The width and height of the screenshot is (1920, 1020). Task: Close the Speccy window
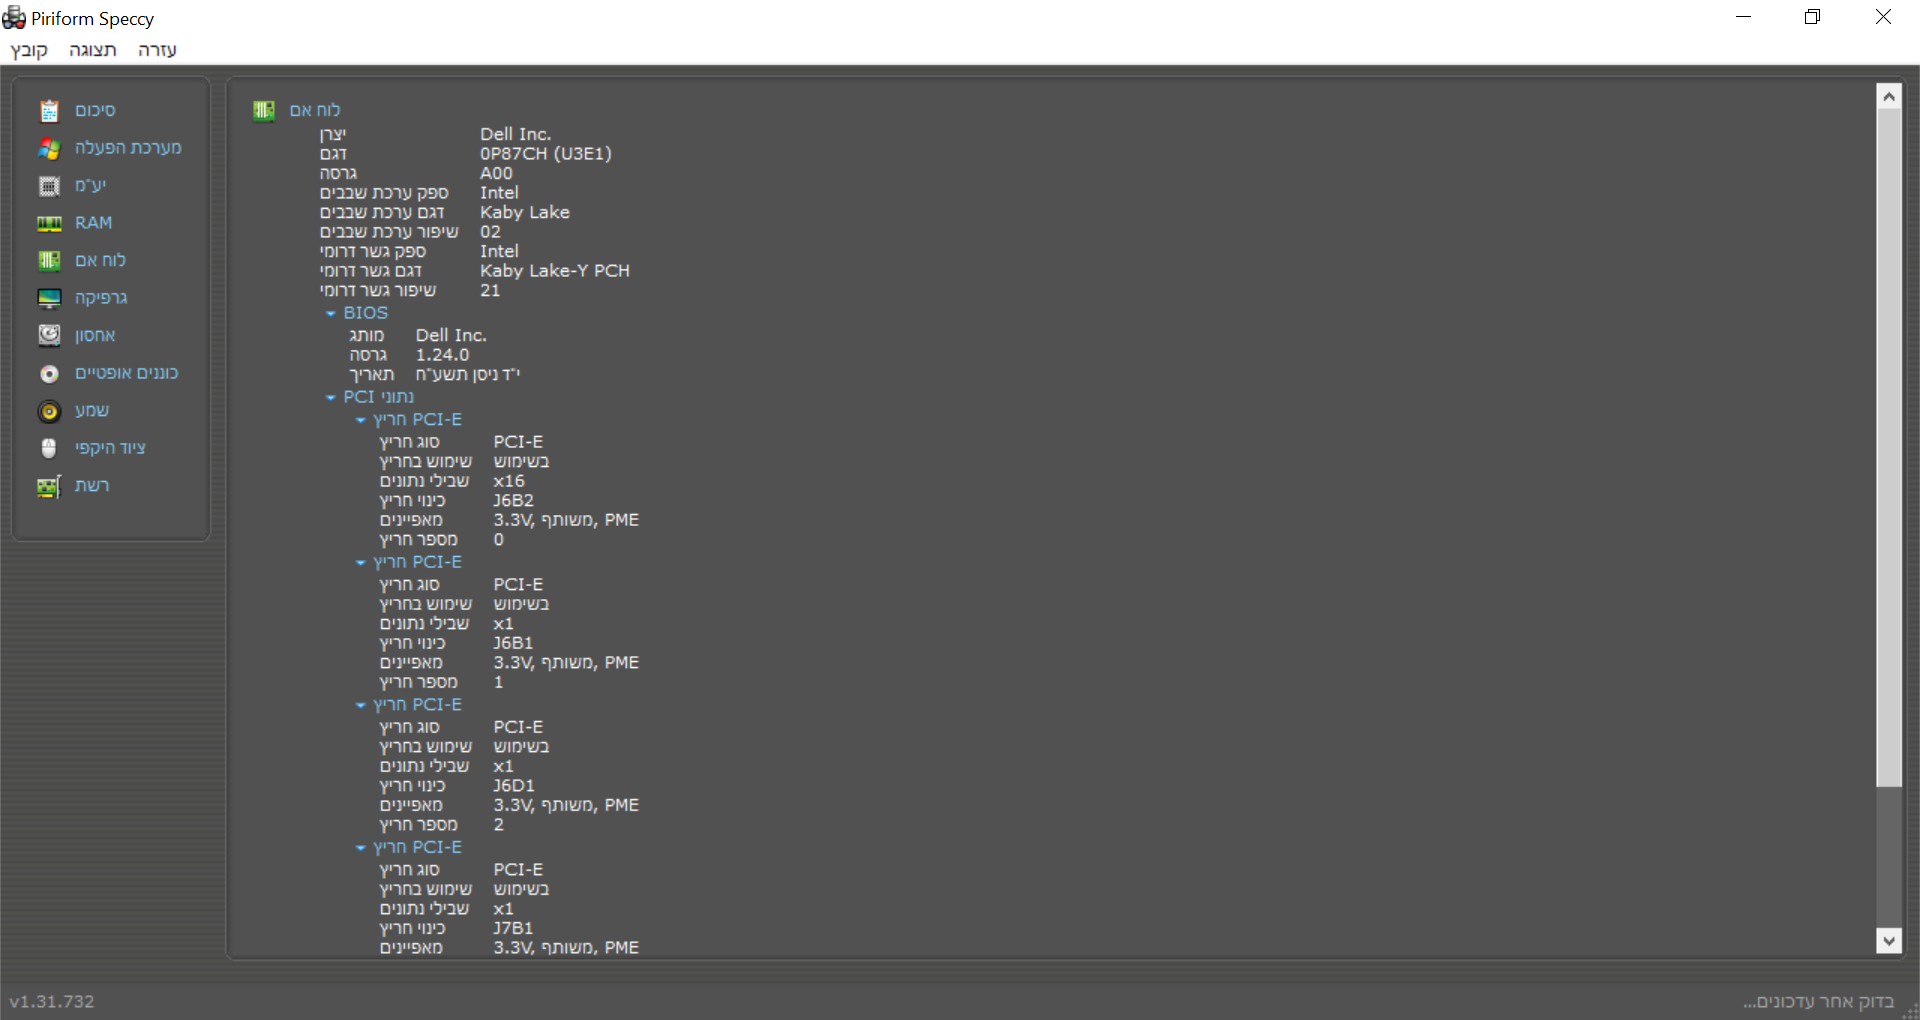[x=1883, y=17]
